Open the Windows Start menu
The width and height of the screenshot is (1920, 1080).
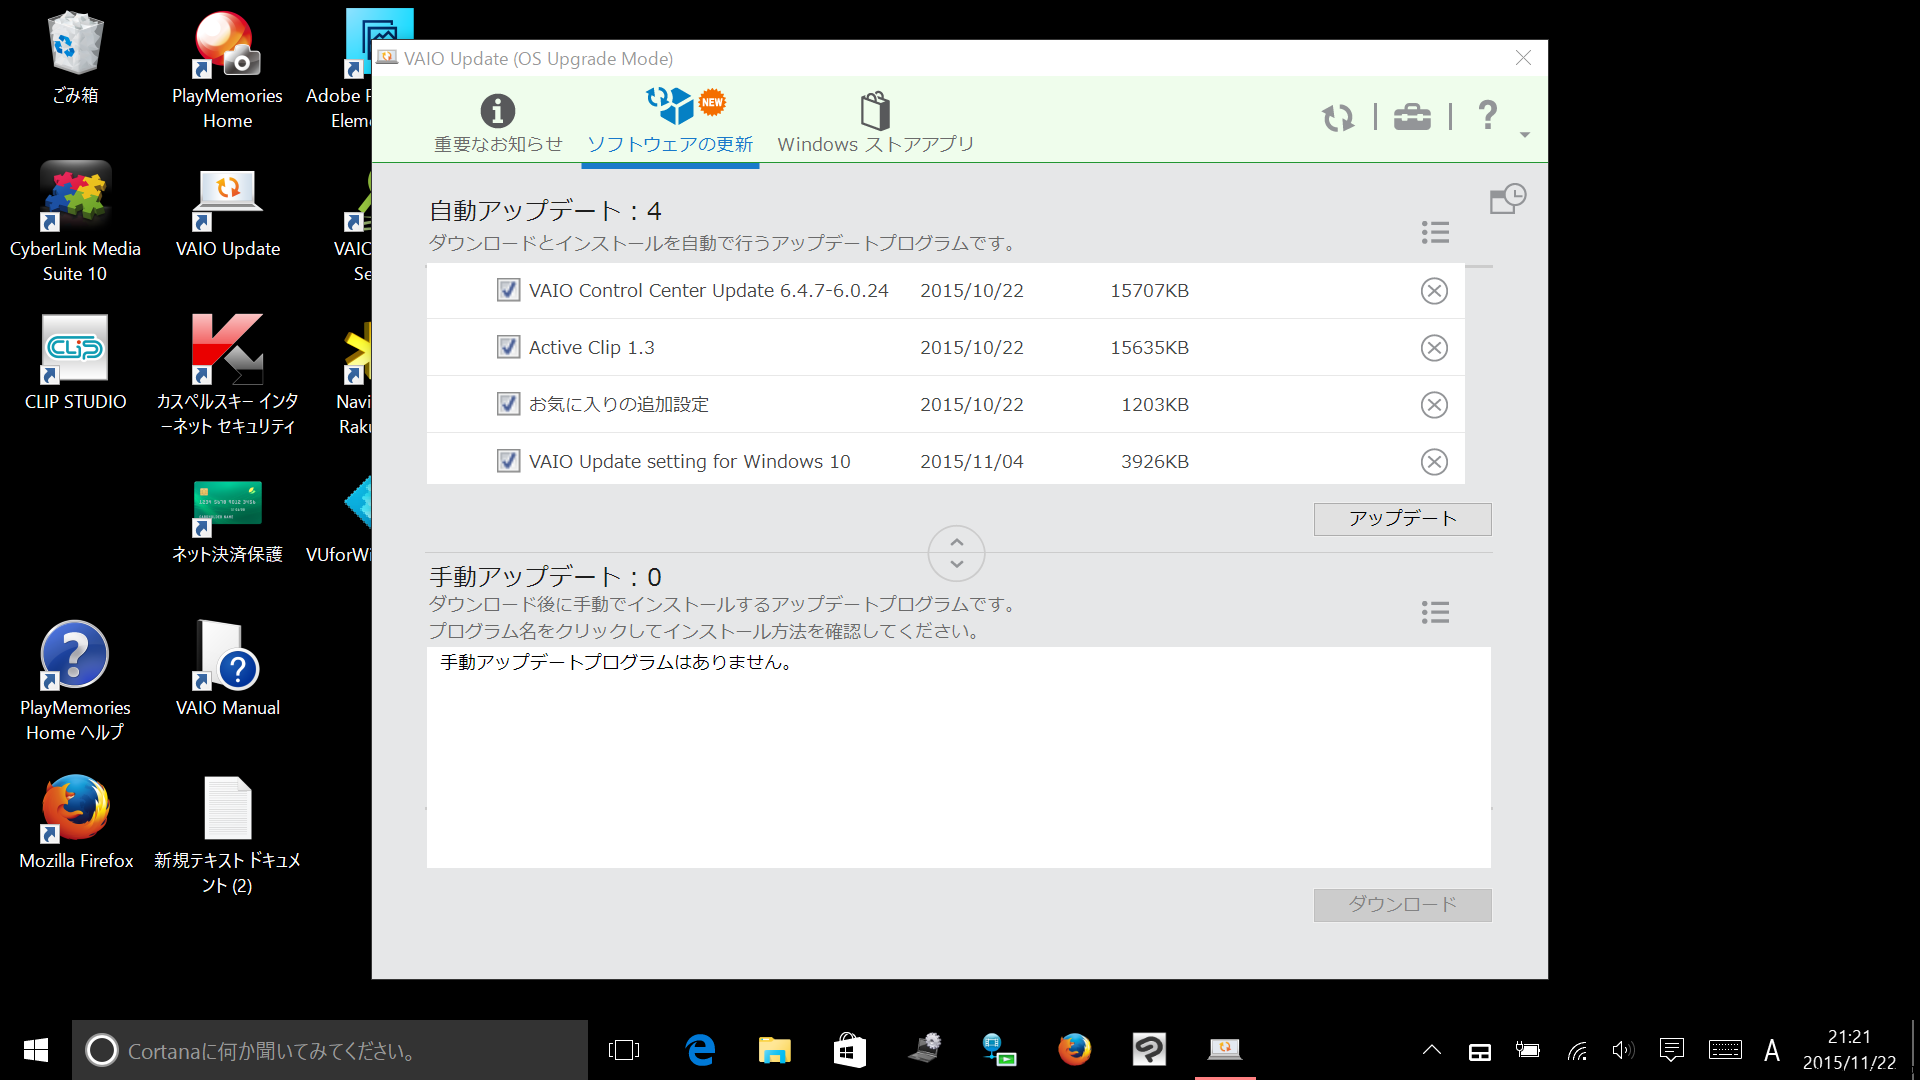[35, 1050]
